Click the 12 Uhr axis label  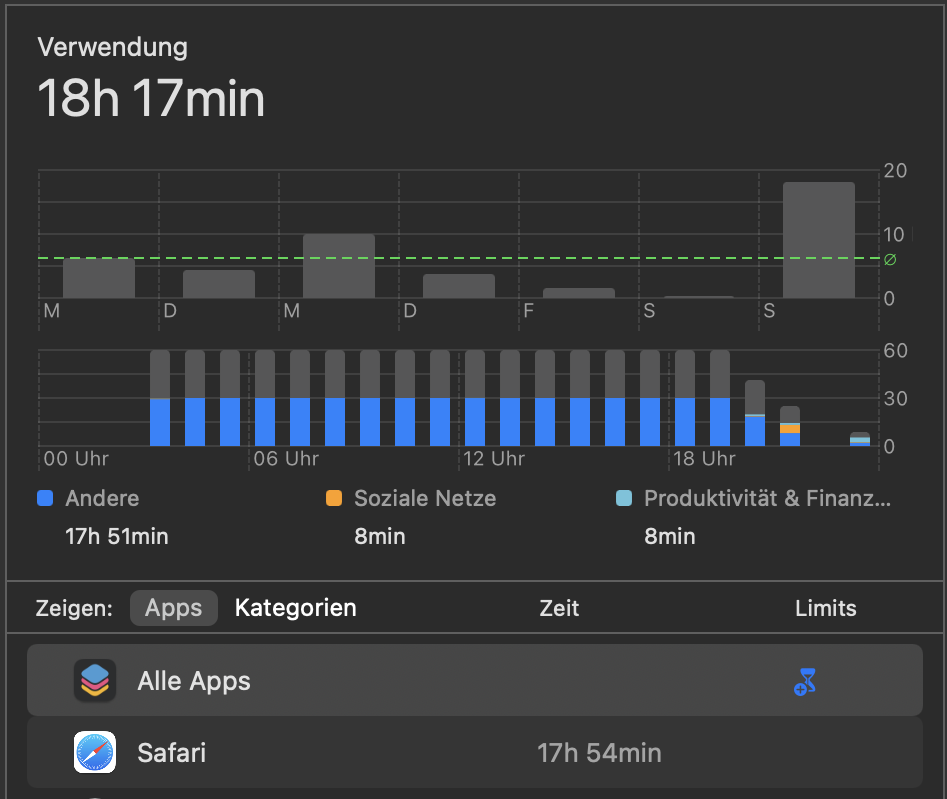point(494,459)
